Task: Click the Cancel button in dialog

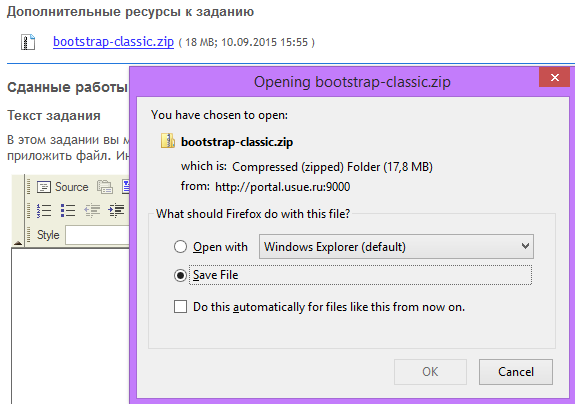Action: coord(516,372)
